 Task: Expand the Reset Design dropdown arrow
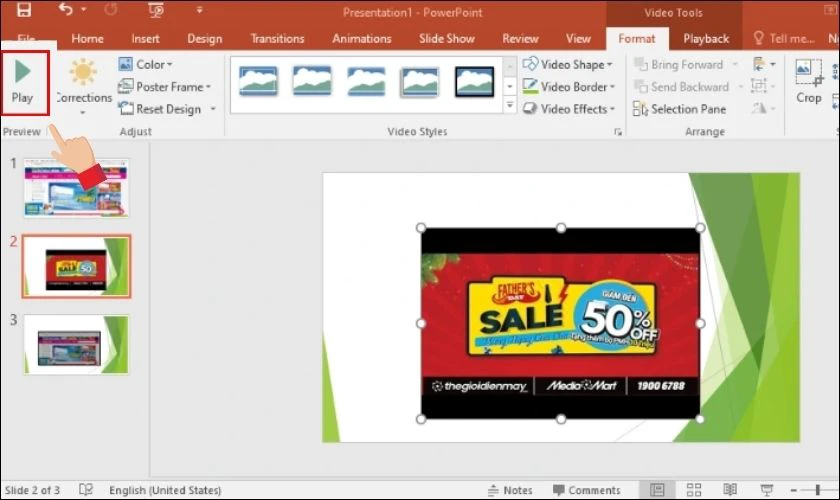coord(213,109)
